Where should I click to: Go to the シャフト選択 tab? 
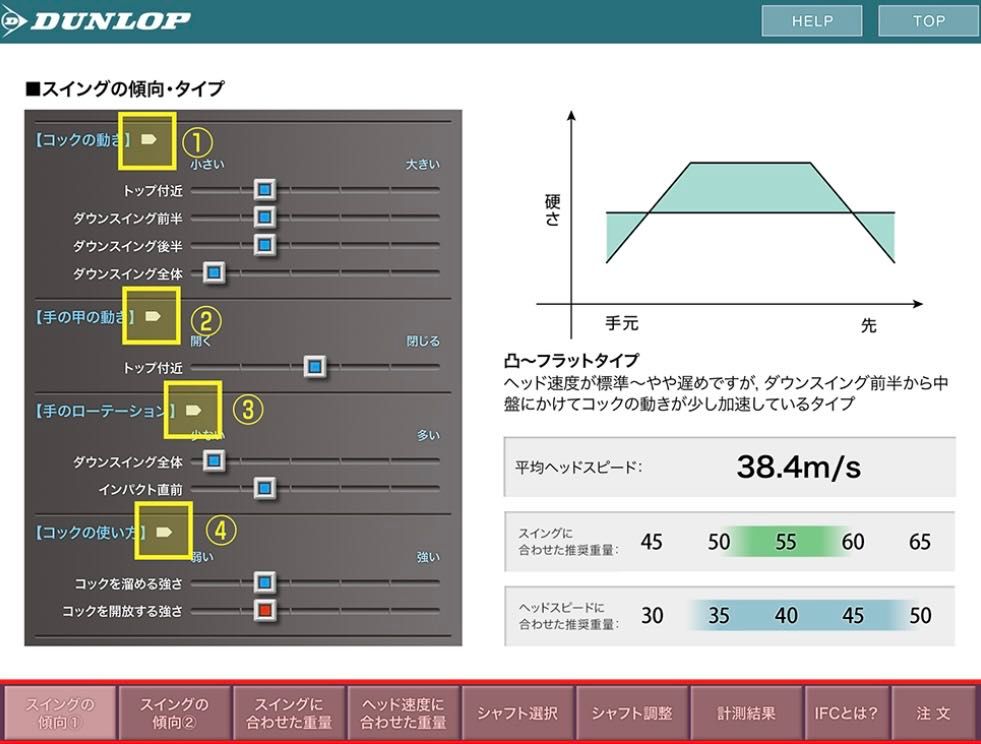pos(517,713)
